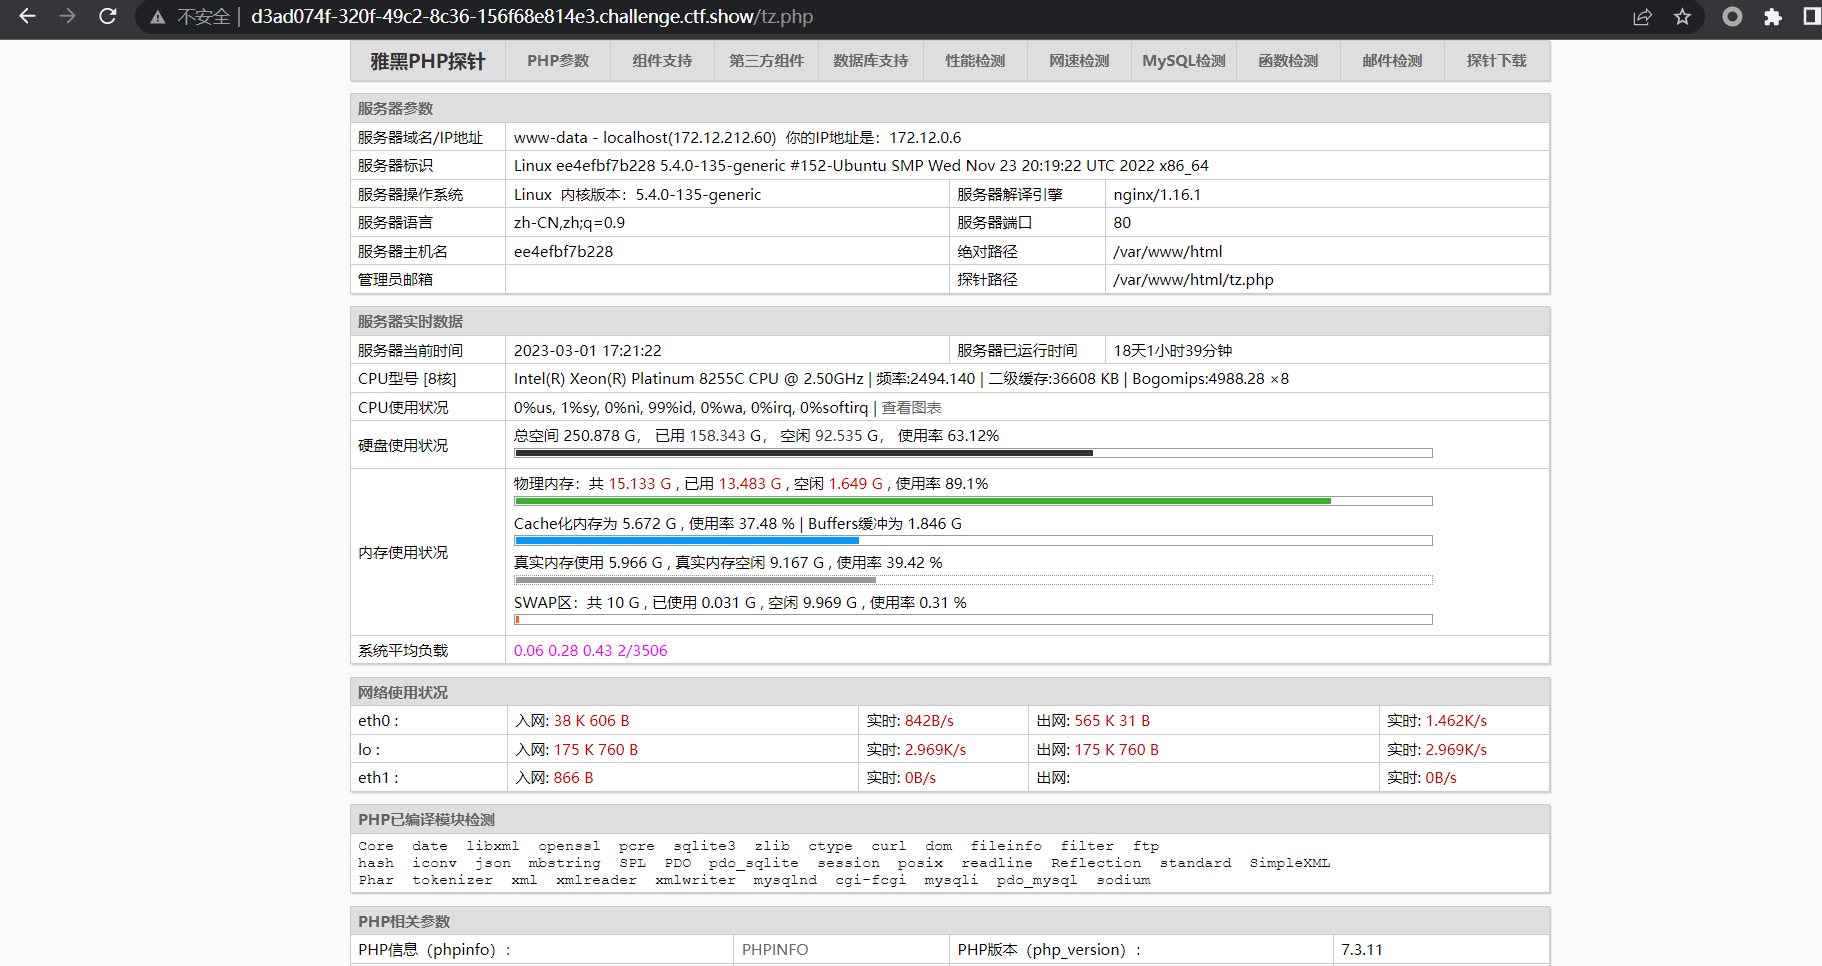Click the CPU model 'Intel(R) Xeon(R) Platinum 8255C' text
The width and height of the screenshot is (1822, 966).
pos(630,379)
